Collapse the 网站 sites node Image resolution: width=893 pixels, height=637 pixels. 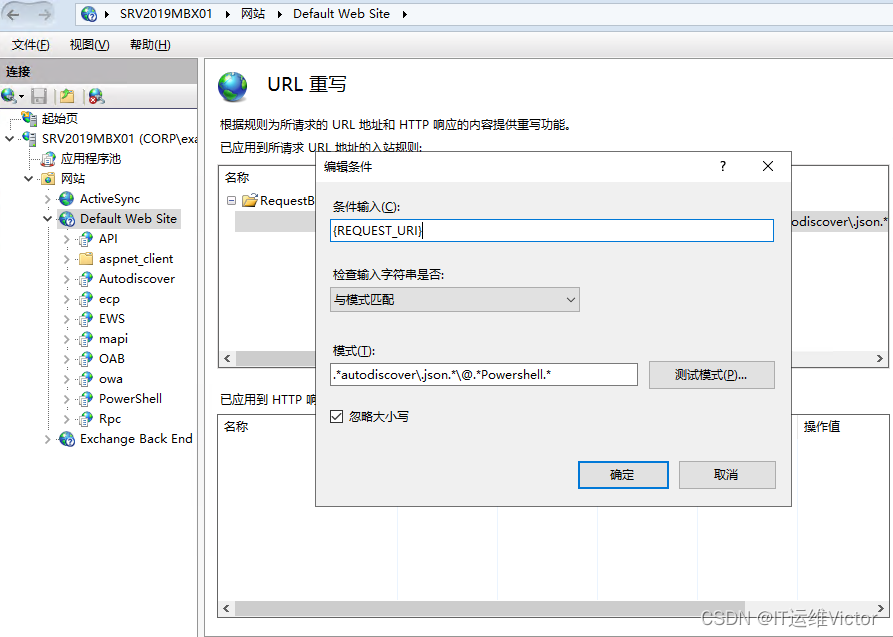pyautogui.click(x=28, y=178)
